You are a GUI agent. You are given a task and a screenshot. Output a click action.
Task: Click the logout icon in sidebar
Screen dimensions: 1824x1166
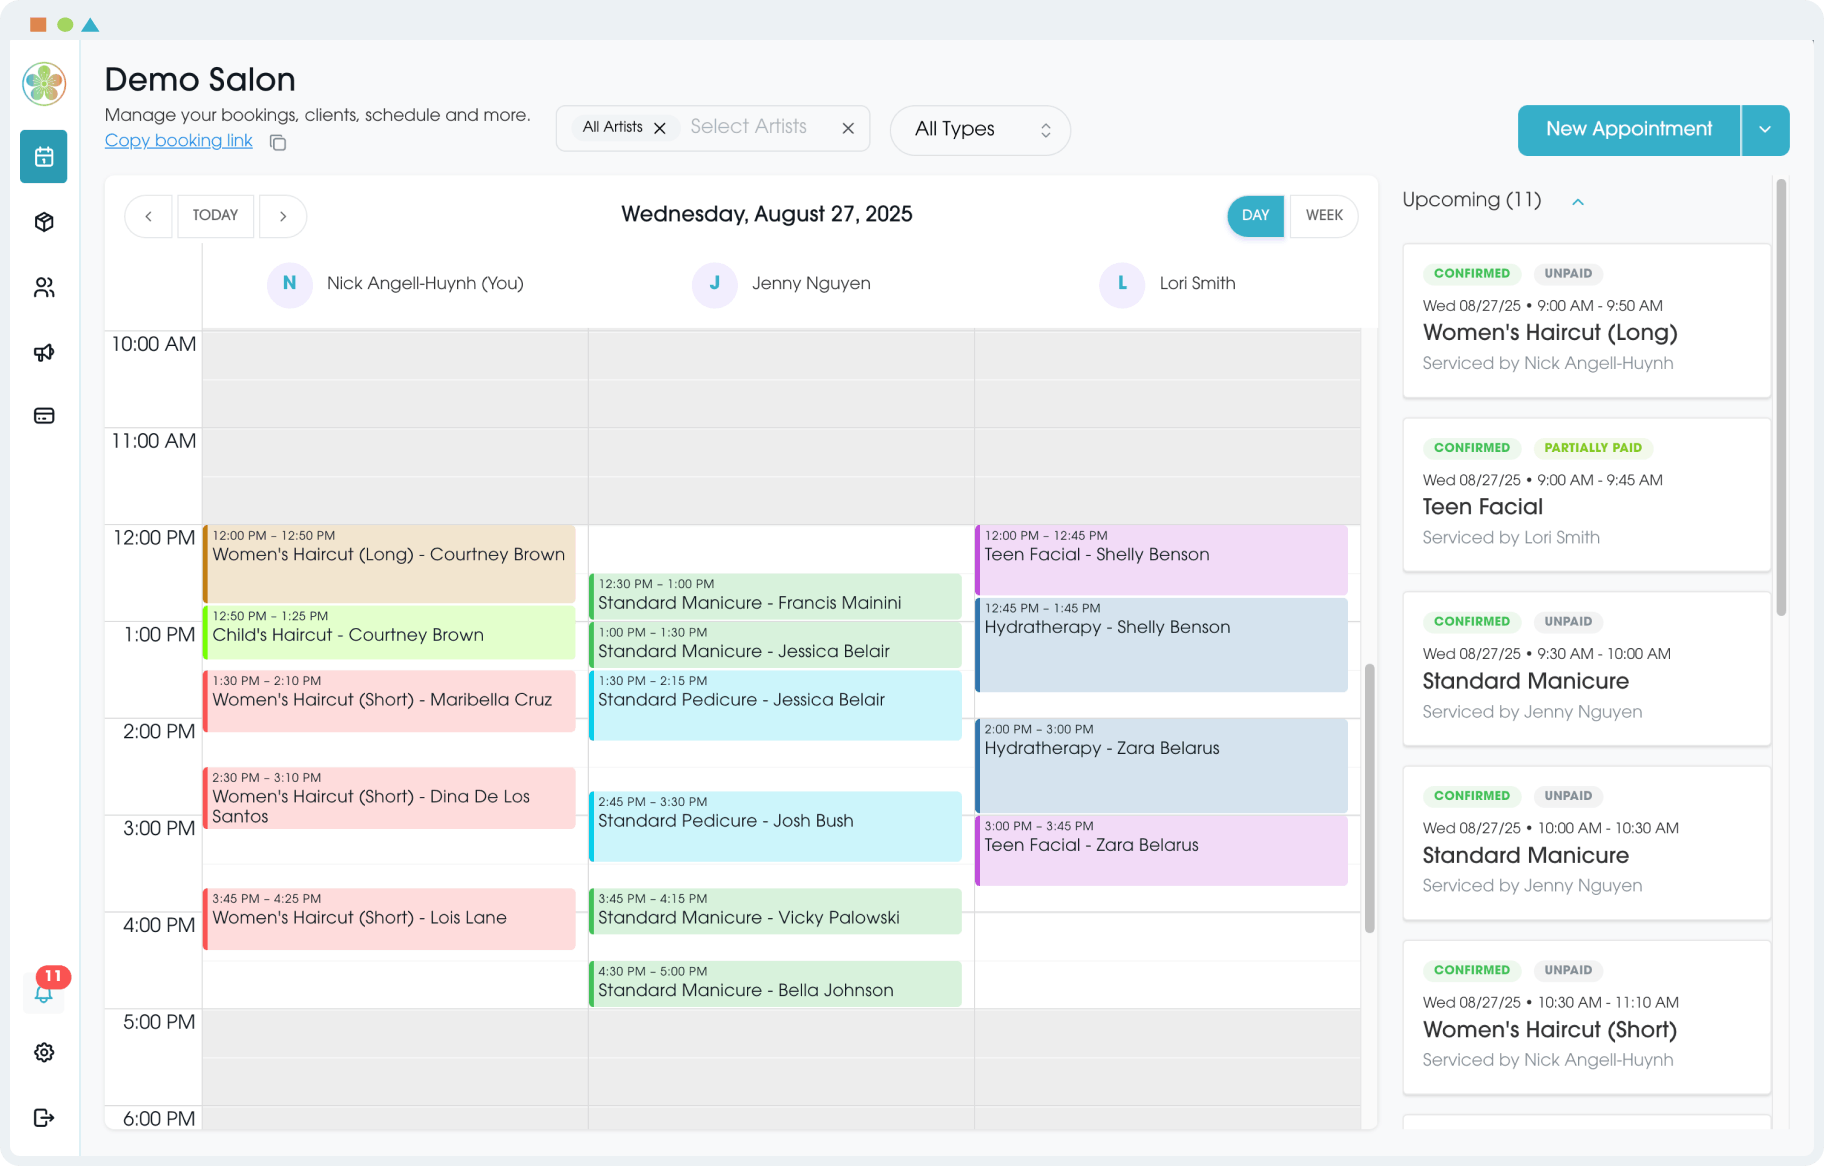44,1117
